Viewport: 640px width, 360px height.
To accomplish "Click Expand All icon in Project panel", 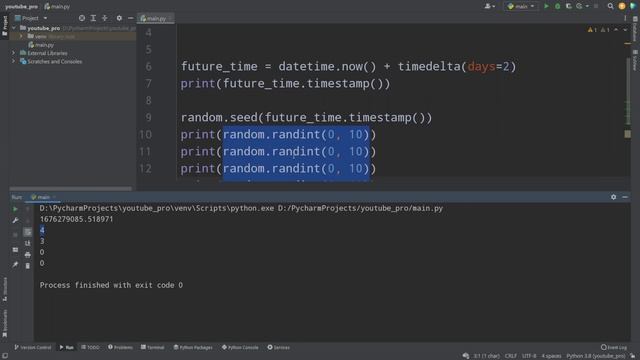I will [93, 18].
